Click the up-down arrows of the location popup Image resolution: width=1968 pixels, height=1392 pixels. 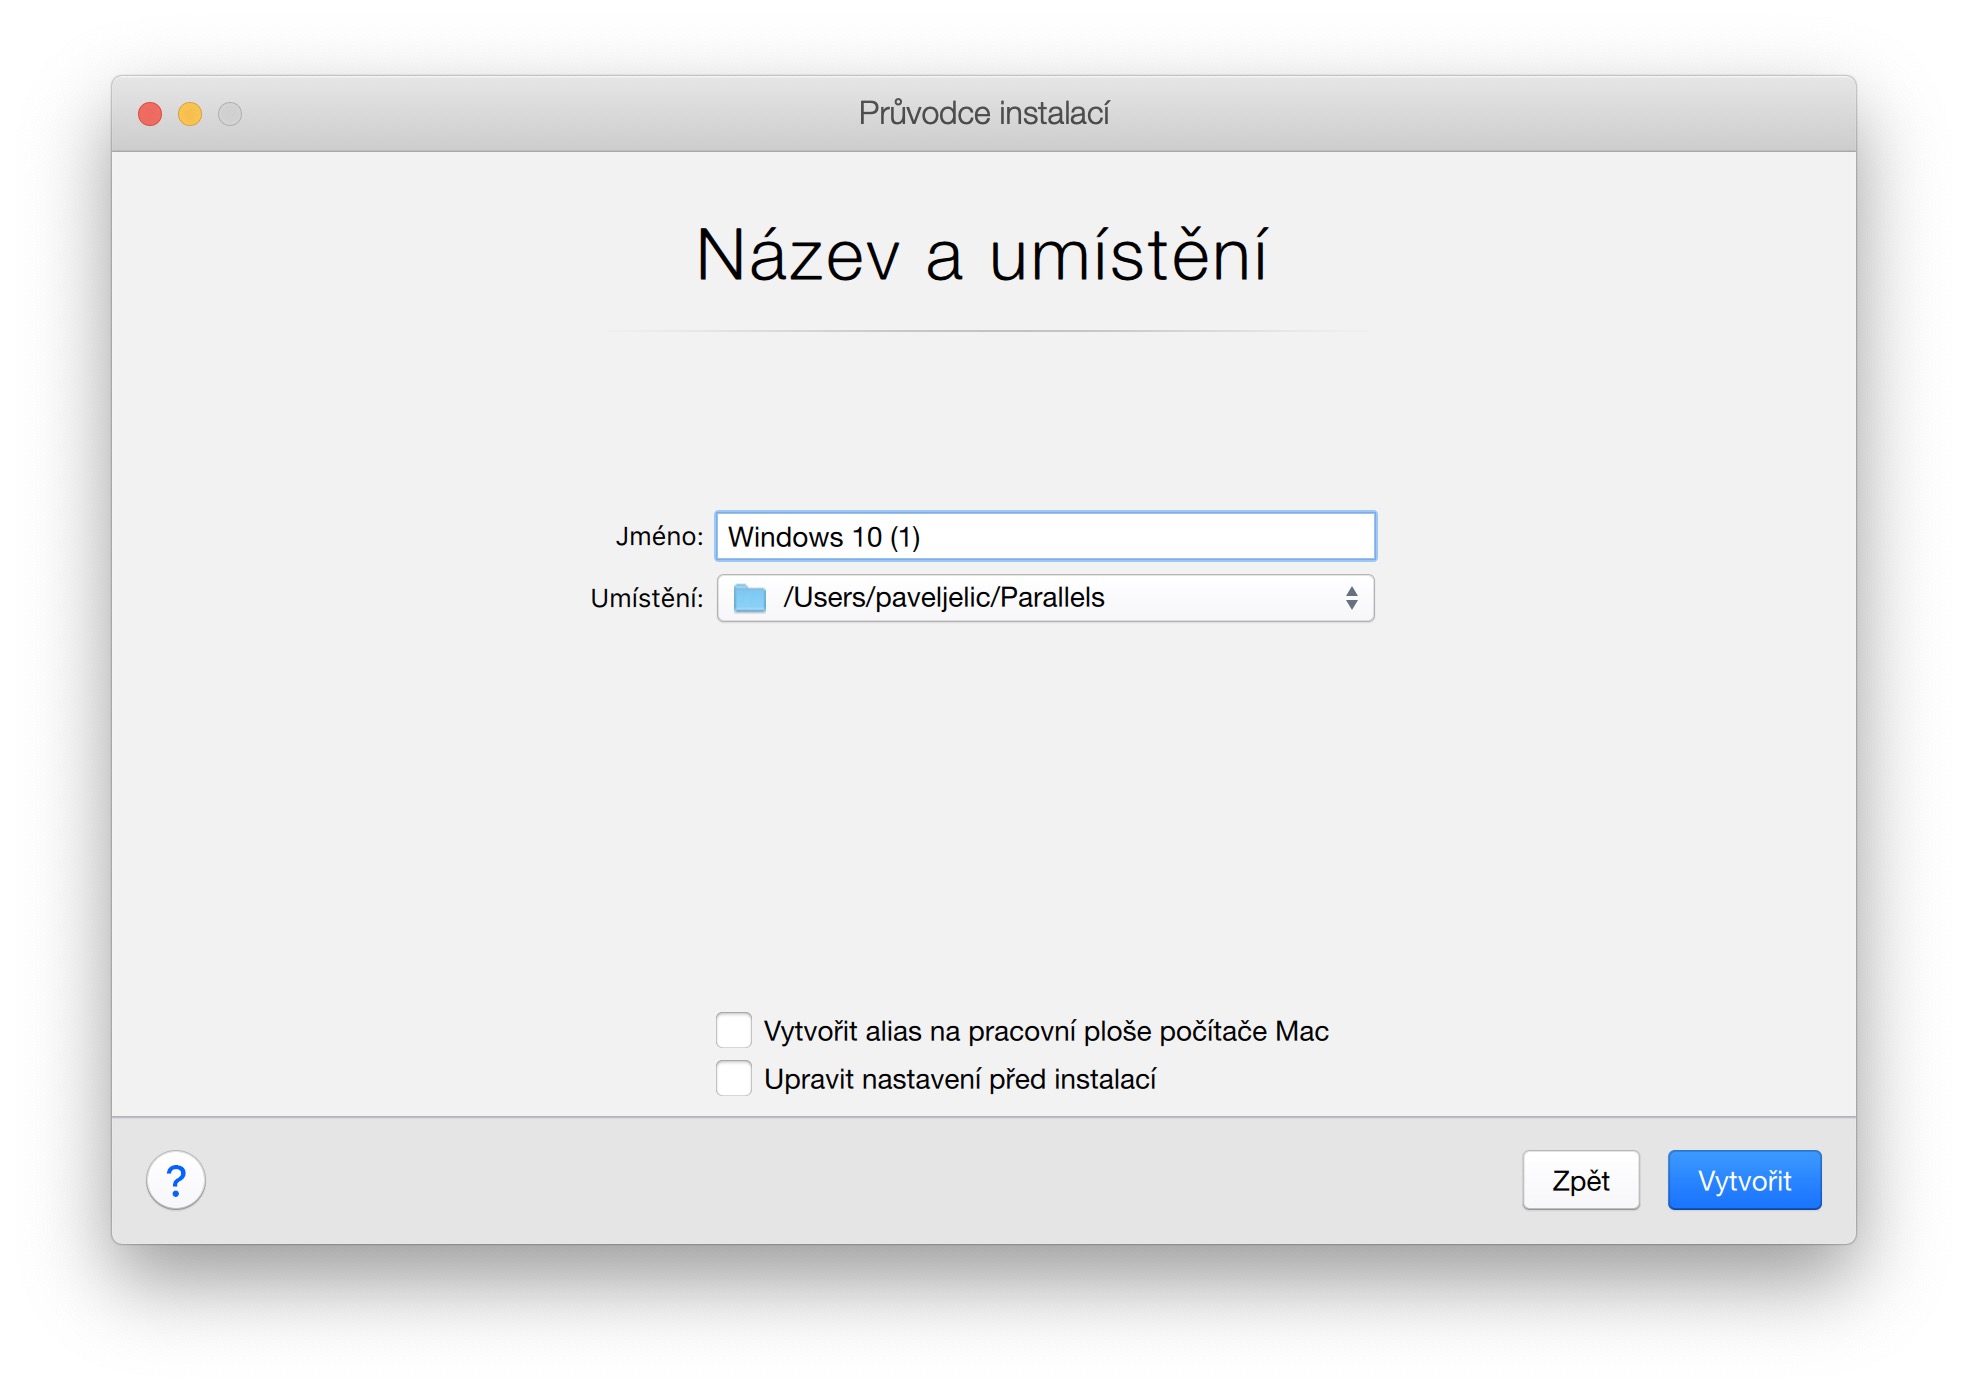pyautogui.click(x=1351, y=598)
